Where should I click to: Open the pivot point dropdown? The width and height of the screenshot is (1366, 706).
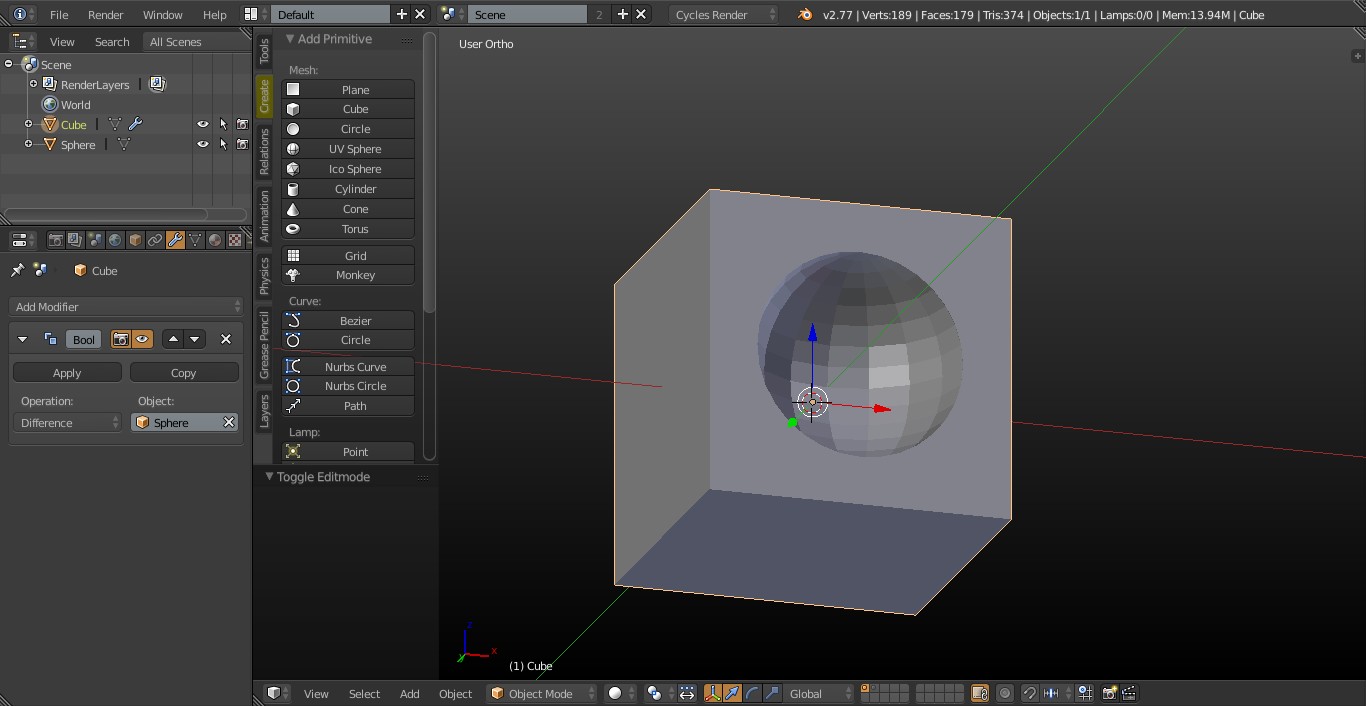(658, 693)
